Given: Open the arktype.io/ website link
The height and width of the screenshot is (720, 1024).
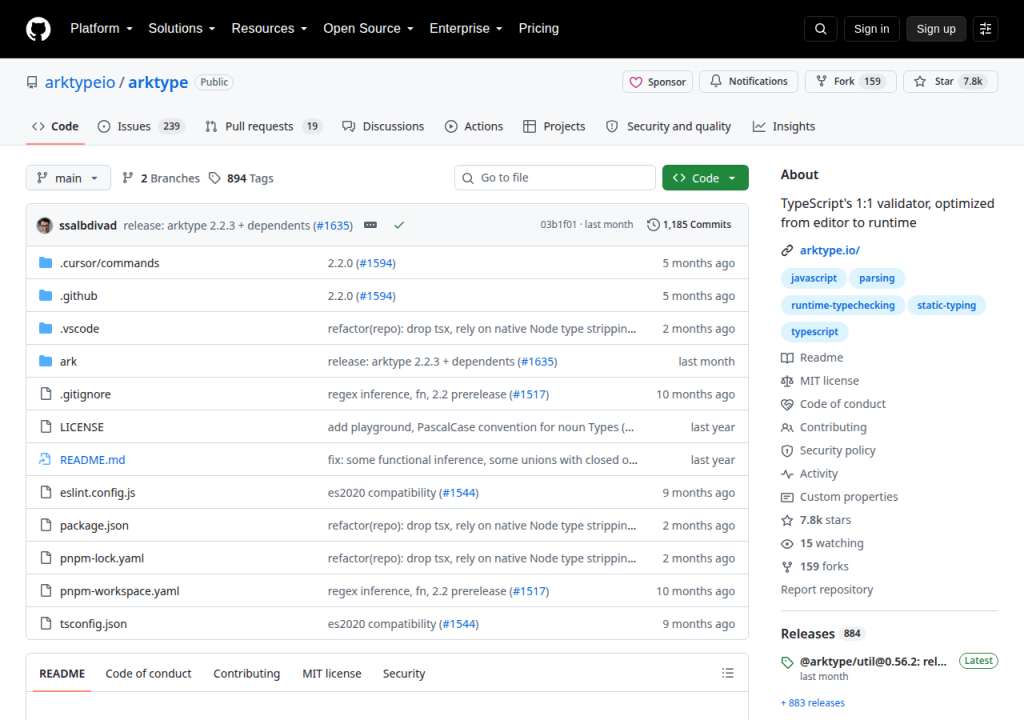Looking at the screenshot, I should click(829, 250).
